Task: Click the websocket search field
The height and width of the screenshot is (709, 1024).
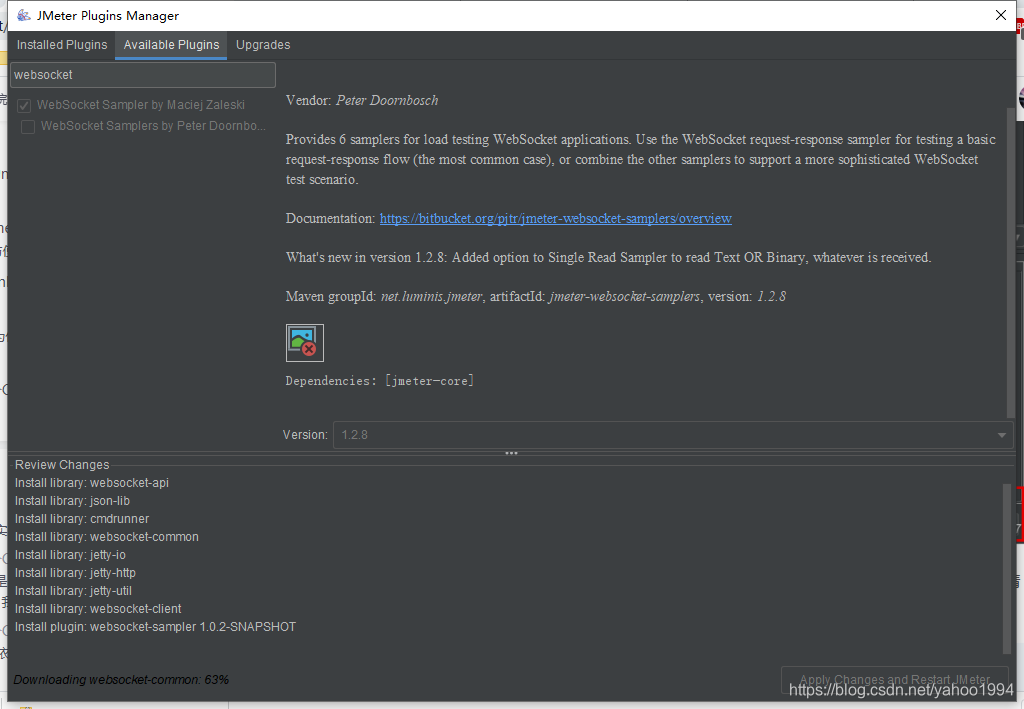Action: coord(143,75)
